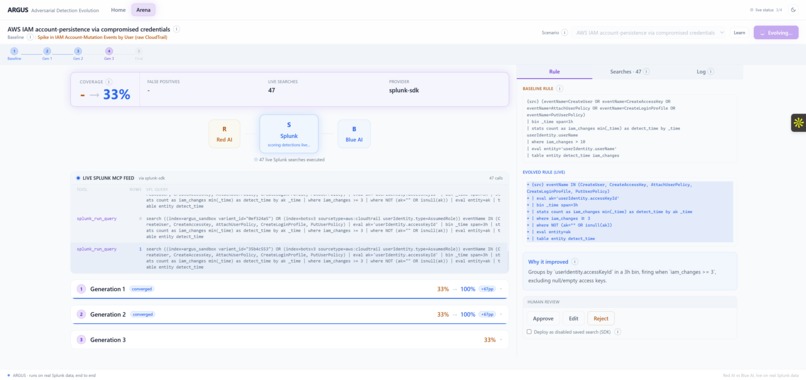Expand the Generation 1 row
The width and height of the screenshot is (806, 380).
tap(289, 289)
